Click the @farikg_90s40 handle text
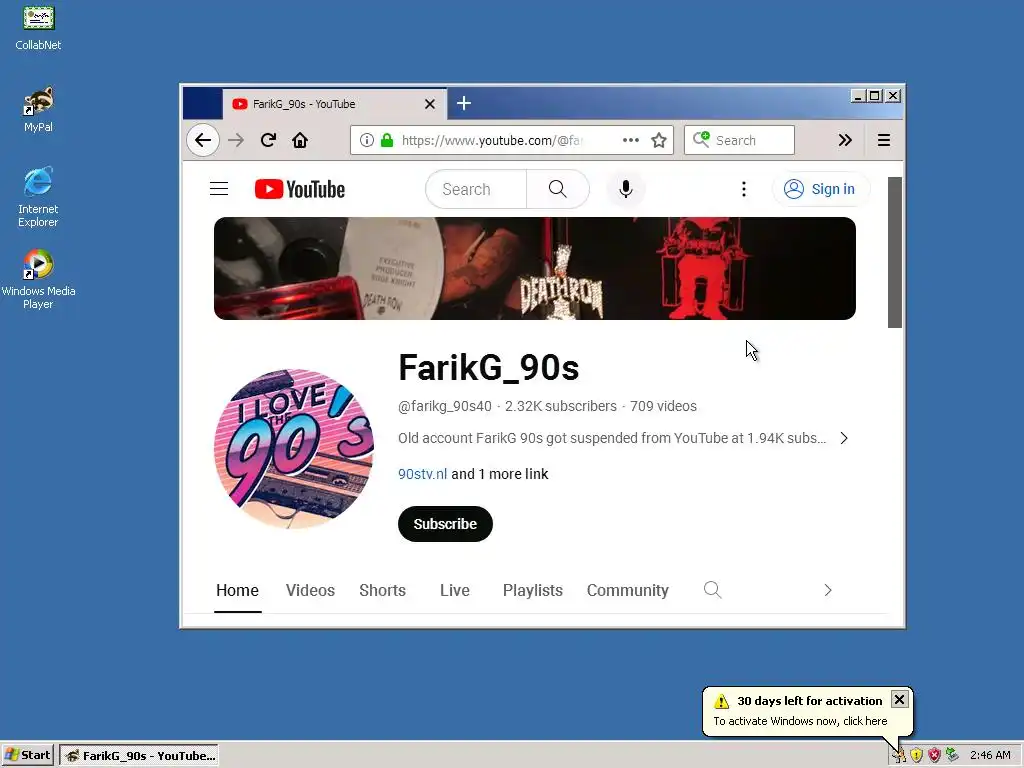1024x768 pixels. point(445,406)
